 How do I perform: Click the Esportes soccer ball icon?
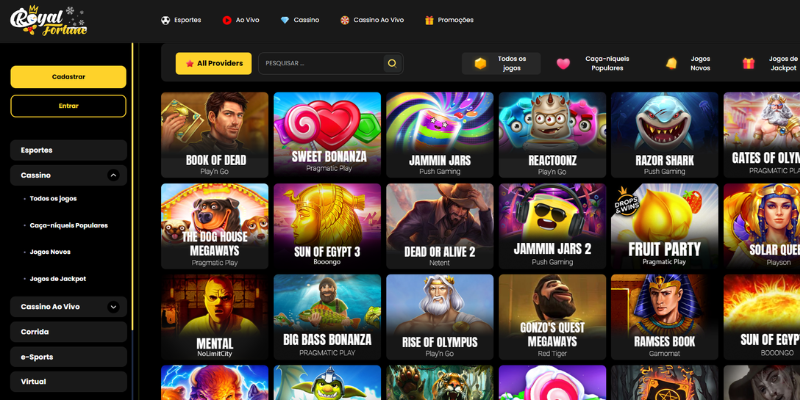(165, 20)
